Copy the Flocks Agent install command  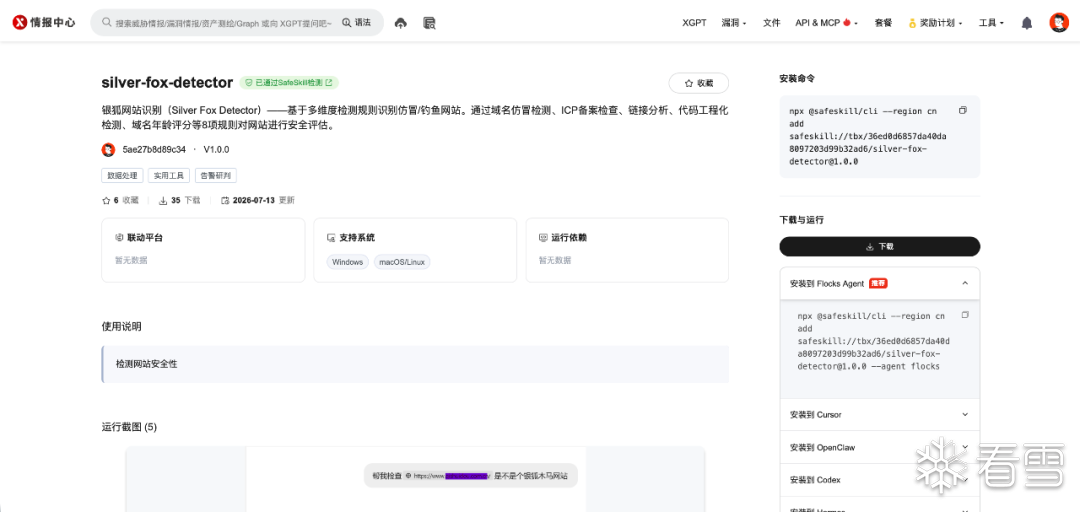pyautogui.click(x=965, y=315)
